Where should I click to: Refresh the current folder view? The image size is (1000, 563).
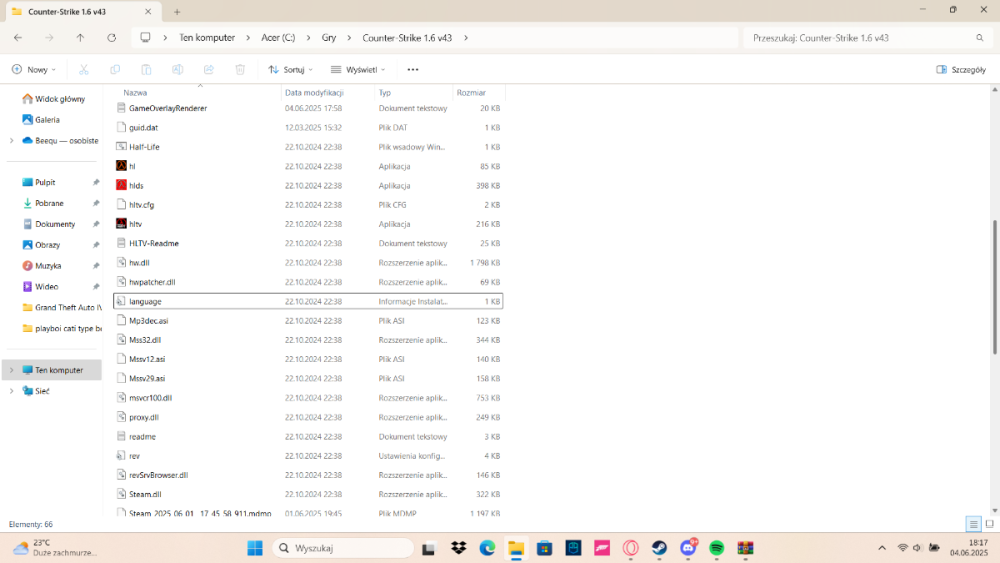(112, 38)
